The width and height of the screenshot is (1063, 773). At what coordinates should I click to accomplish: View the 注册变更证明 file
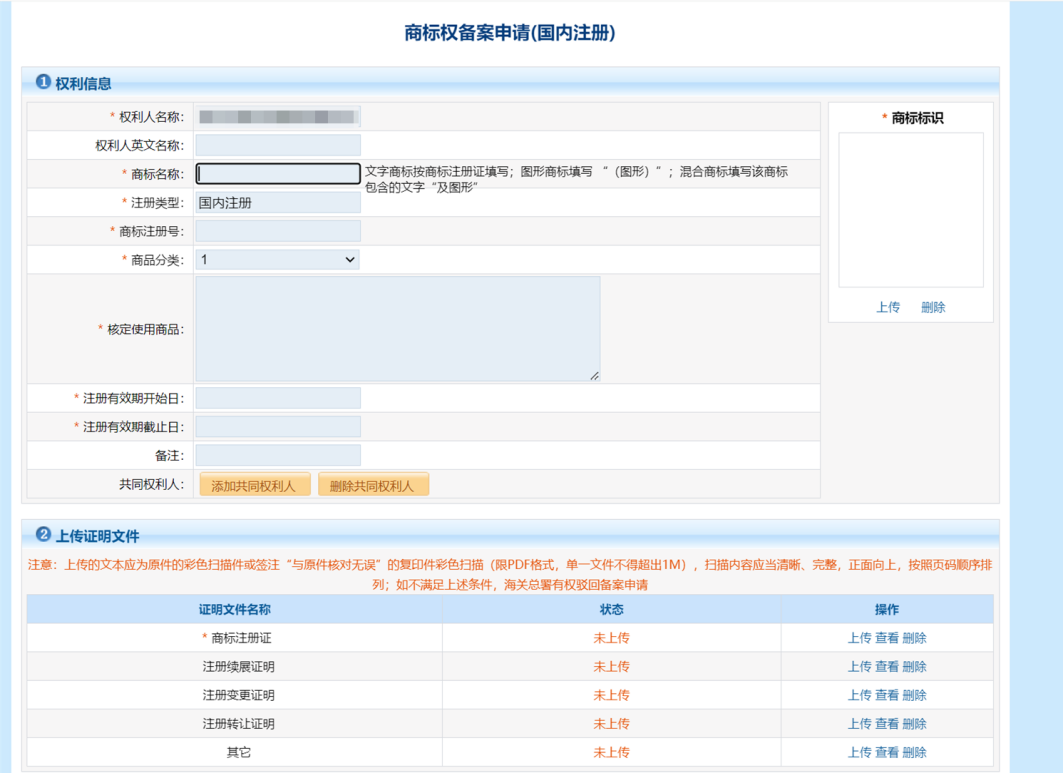point(887,695)
